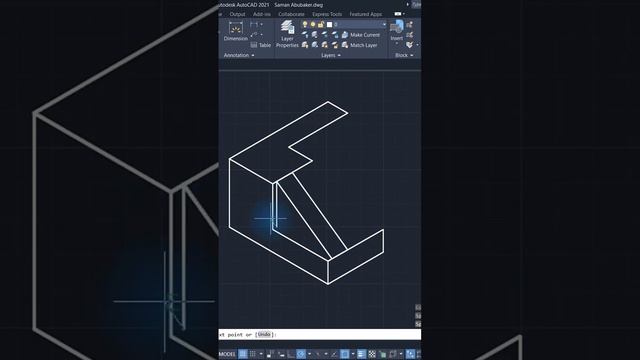Open snap settings dropdown arrow
This screenshot has height=360, width=640.
coord(261,354)
